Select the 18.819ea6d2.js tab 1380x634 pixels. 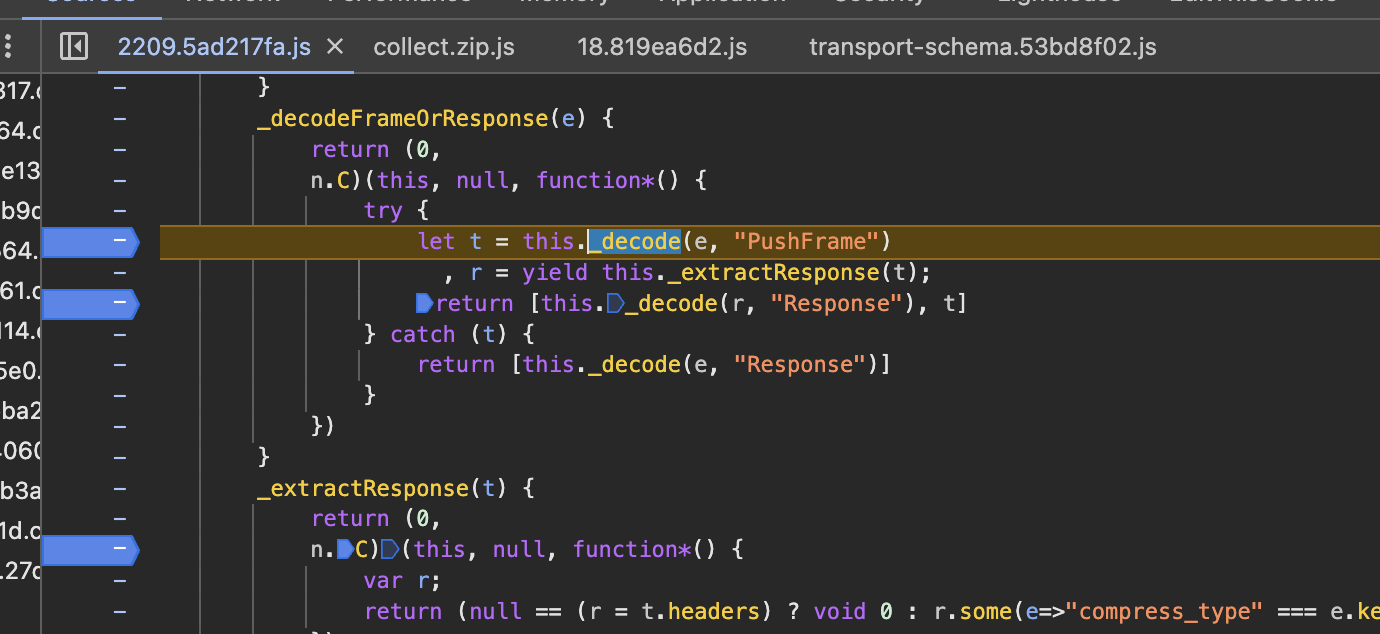pyautogui.click(x=661, y=46)
